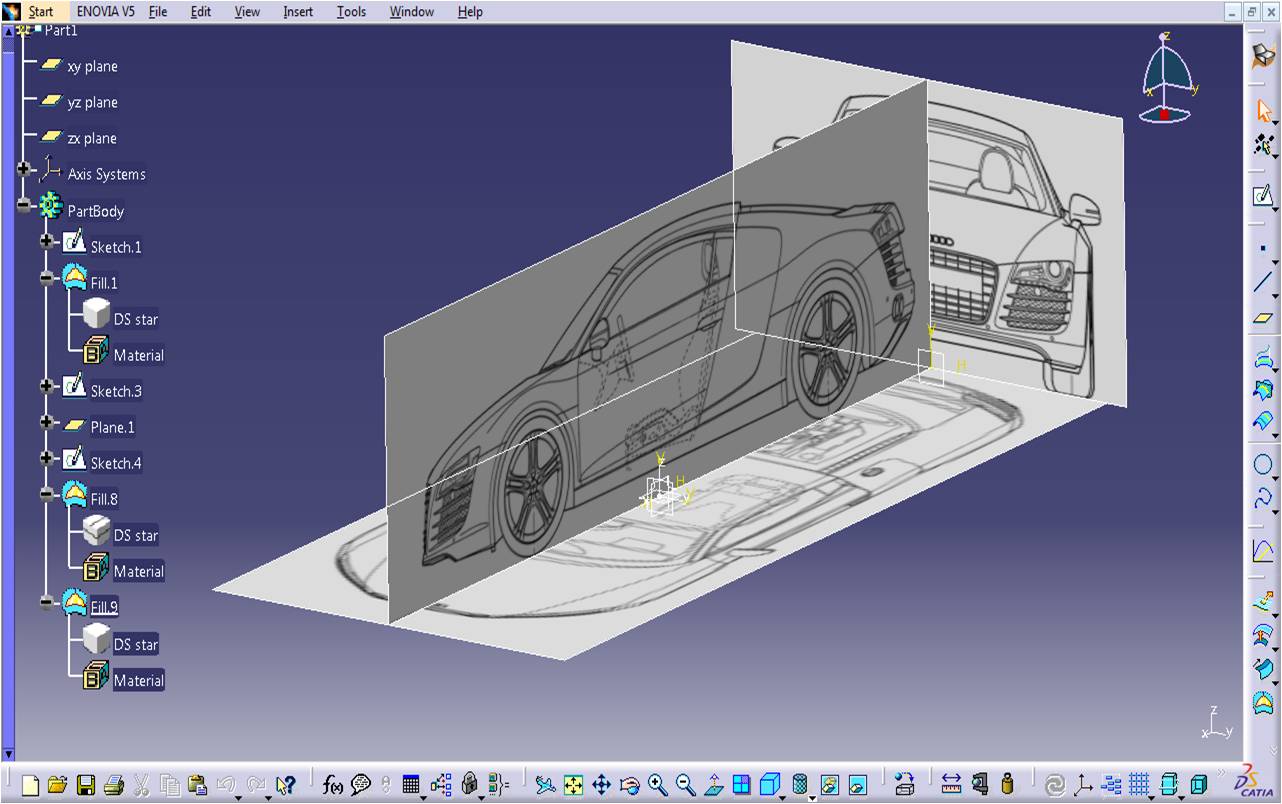Open the Window menu

[412, 12]
